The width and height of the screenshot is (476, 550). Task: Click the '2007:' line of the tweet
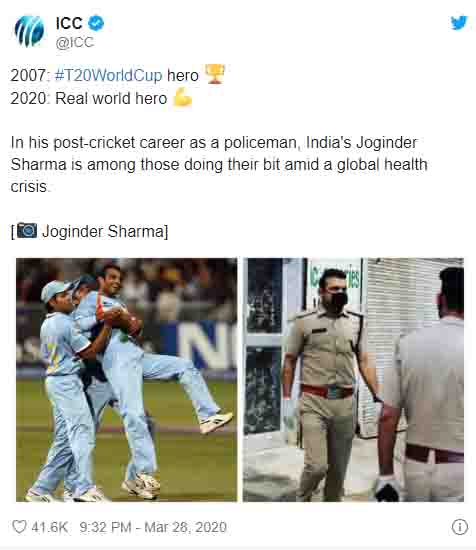118,75
